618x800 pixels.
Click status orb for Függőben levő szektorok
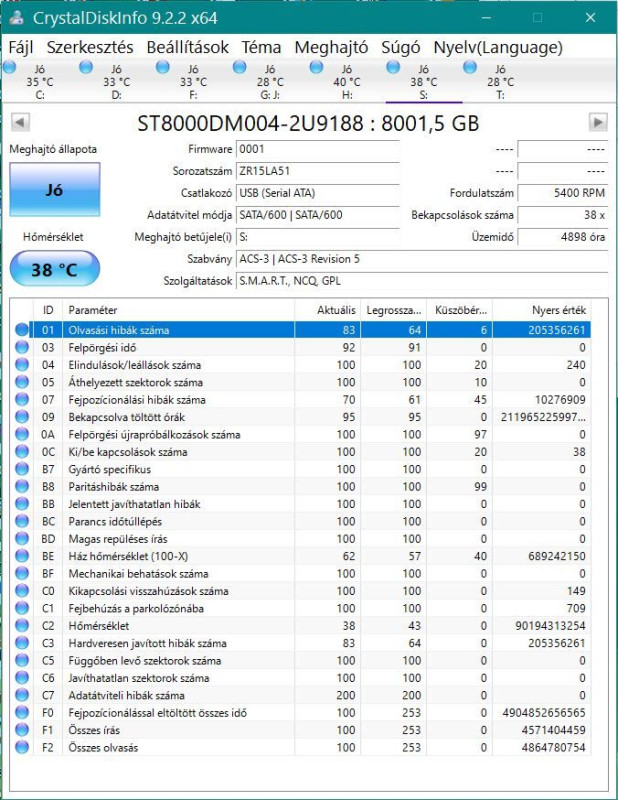(x=21, y=660)
